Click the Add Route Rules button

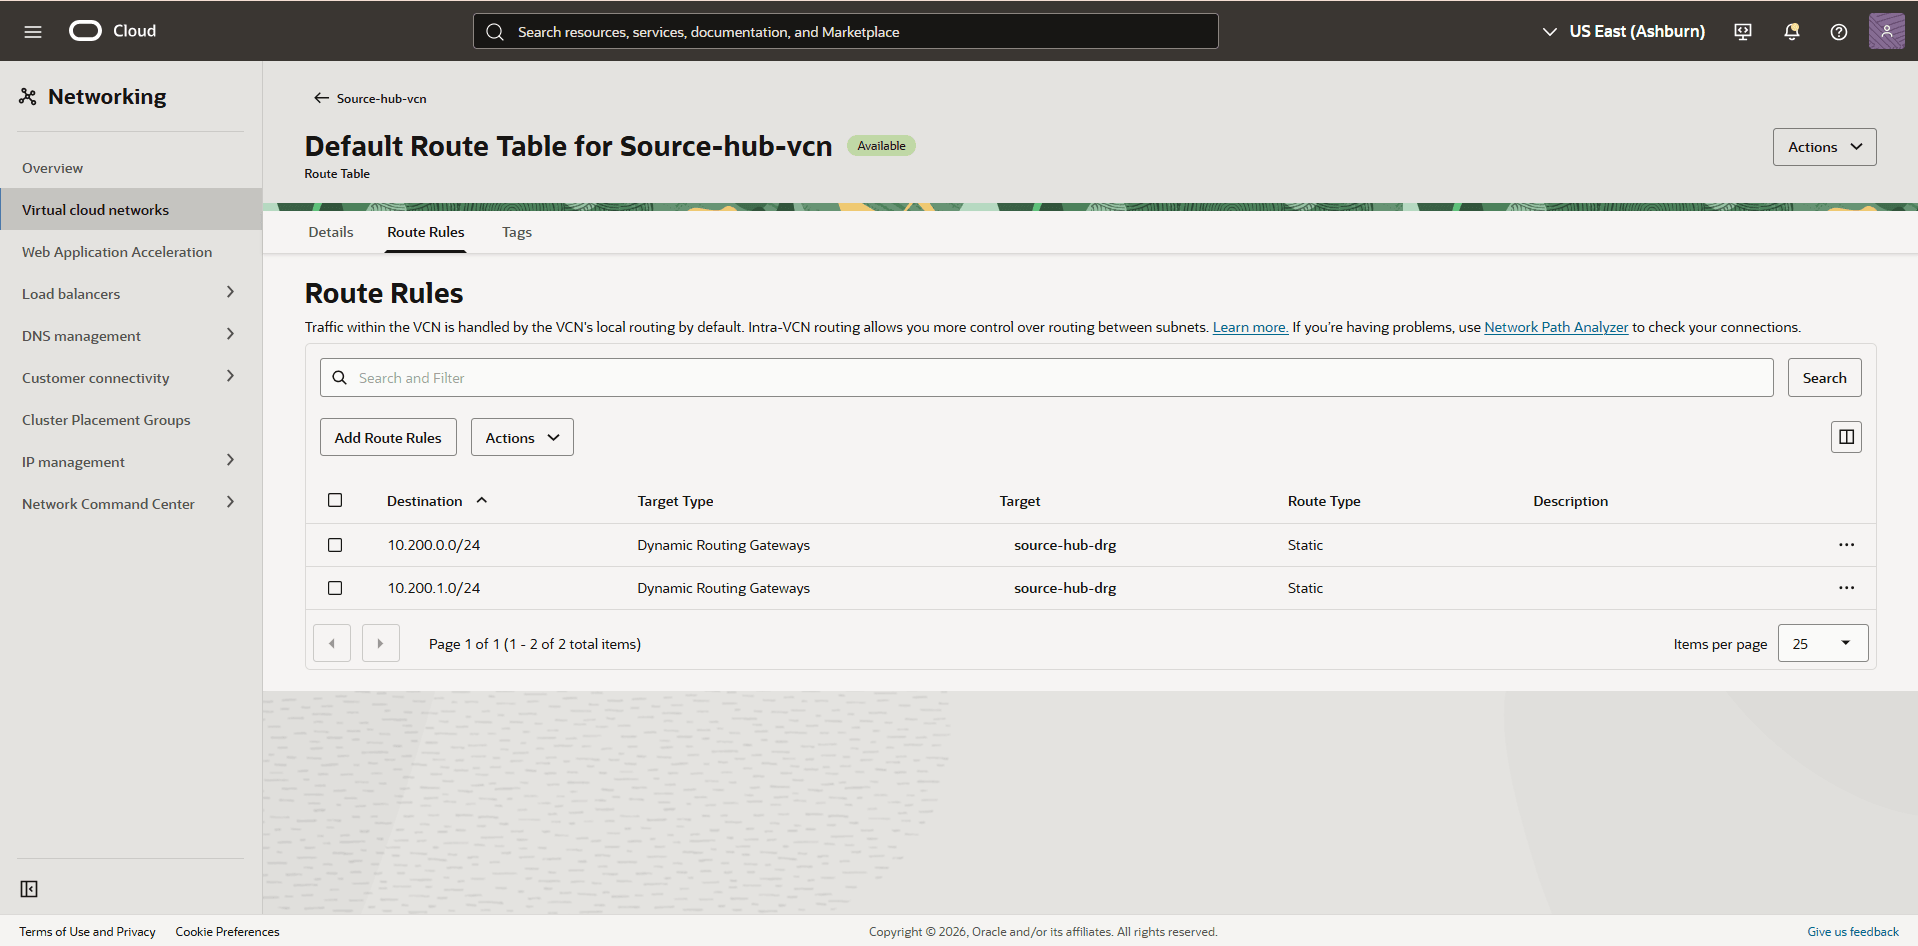(388, 437)
